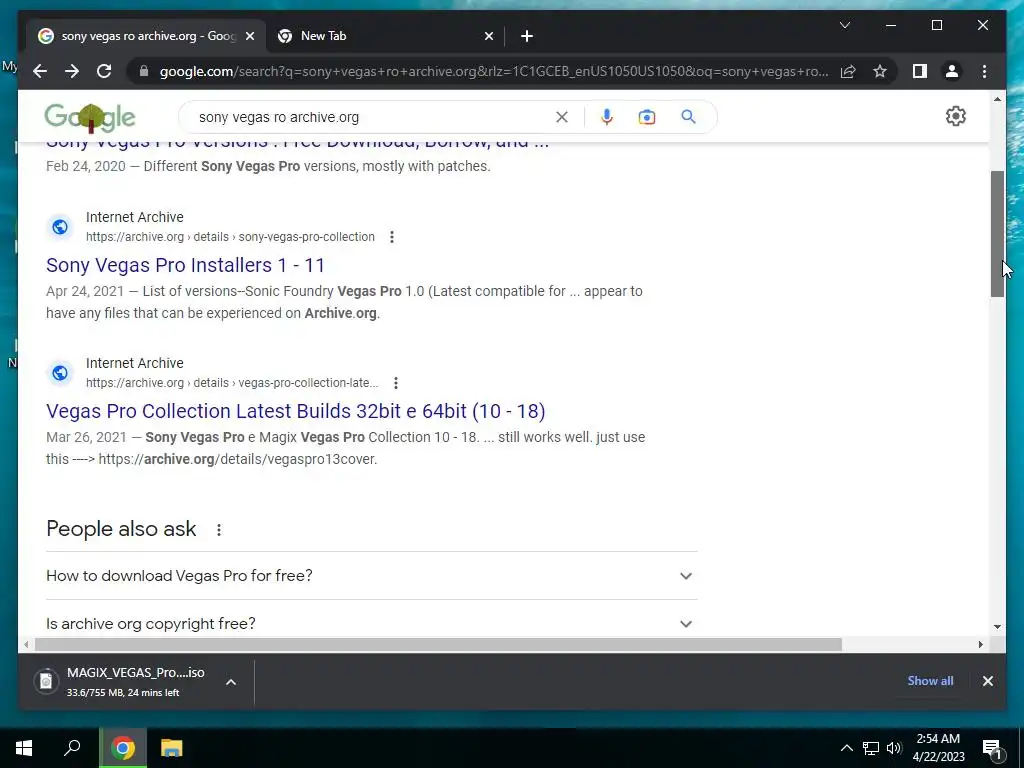Expand 'Is archive org copyright free?' question
1024x768 pixels.
[x=372, y=624]
